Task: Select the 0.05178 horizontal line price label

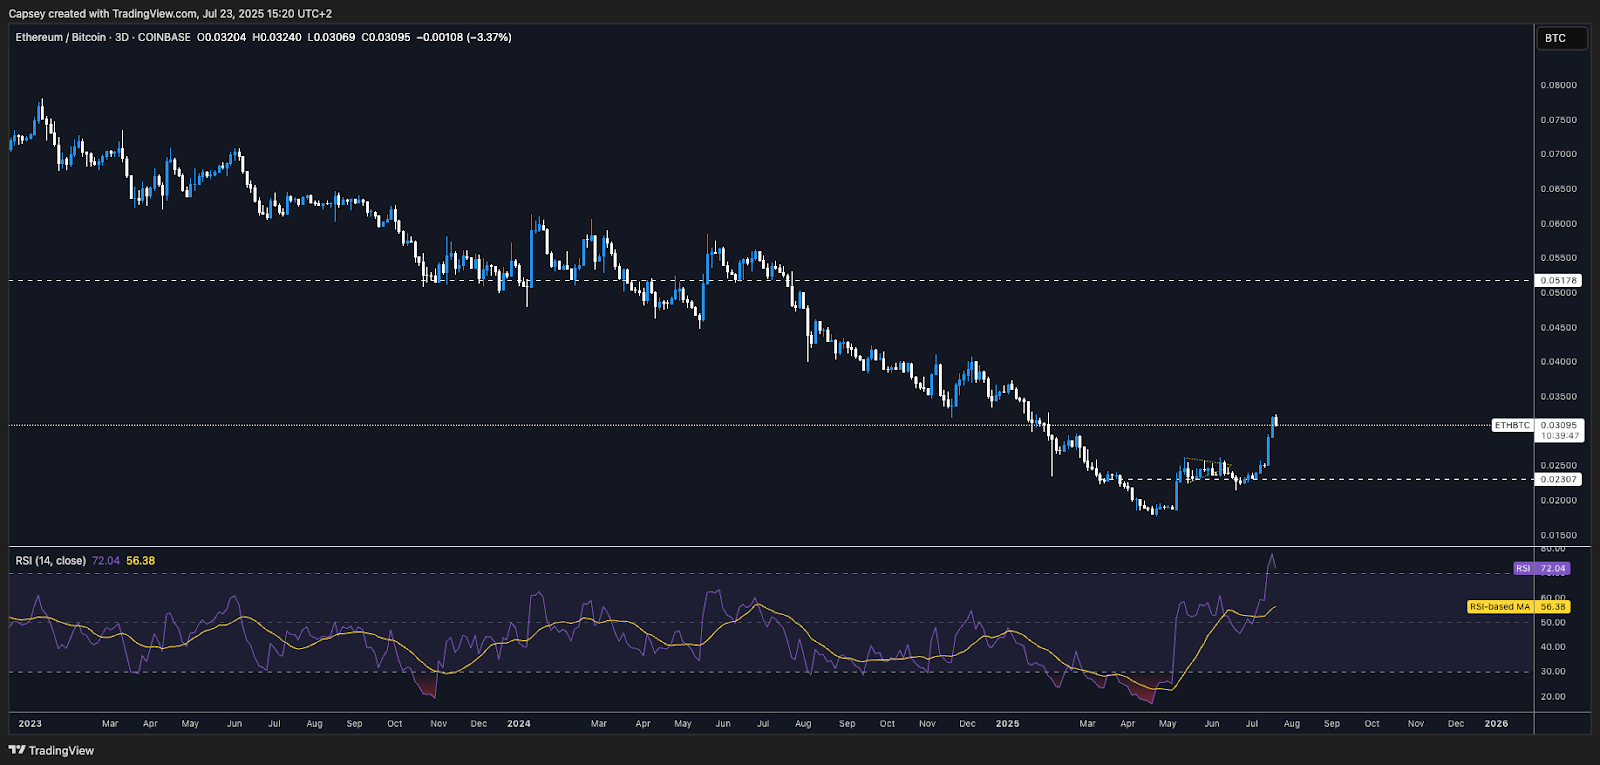Action: coord(1558,281)
